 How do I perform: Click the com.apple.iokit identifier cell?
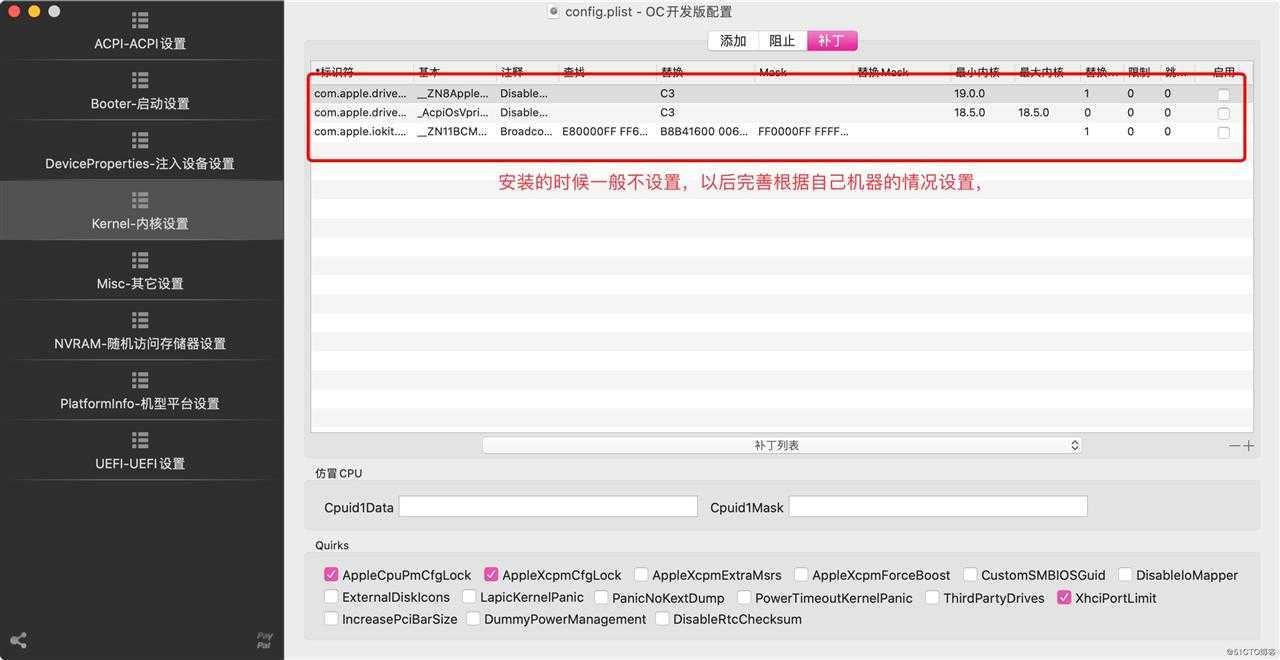pyautogui.click(x=360, y=132)
